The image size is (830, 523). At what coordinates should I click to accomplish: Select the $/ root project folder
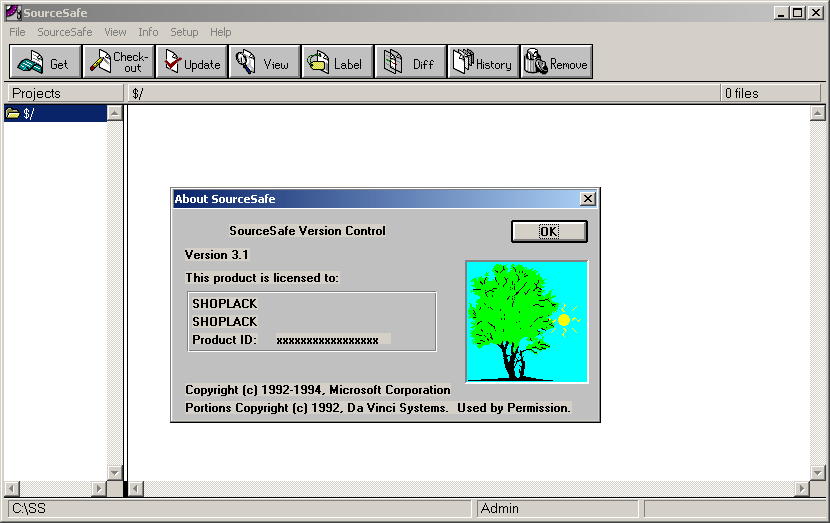[x=55, y=113]
